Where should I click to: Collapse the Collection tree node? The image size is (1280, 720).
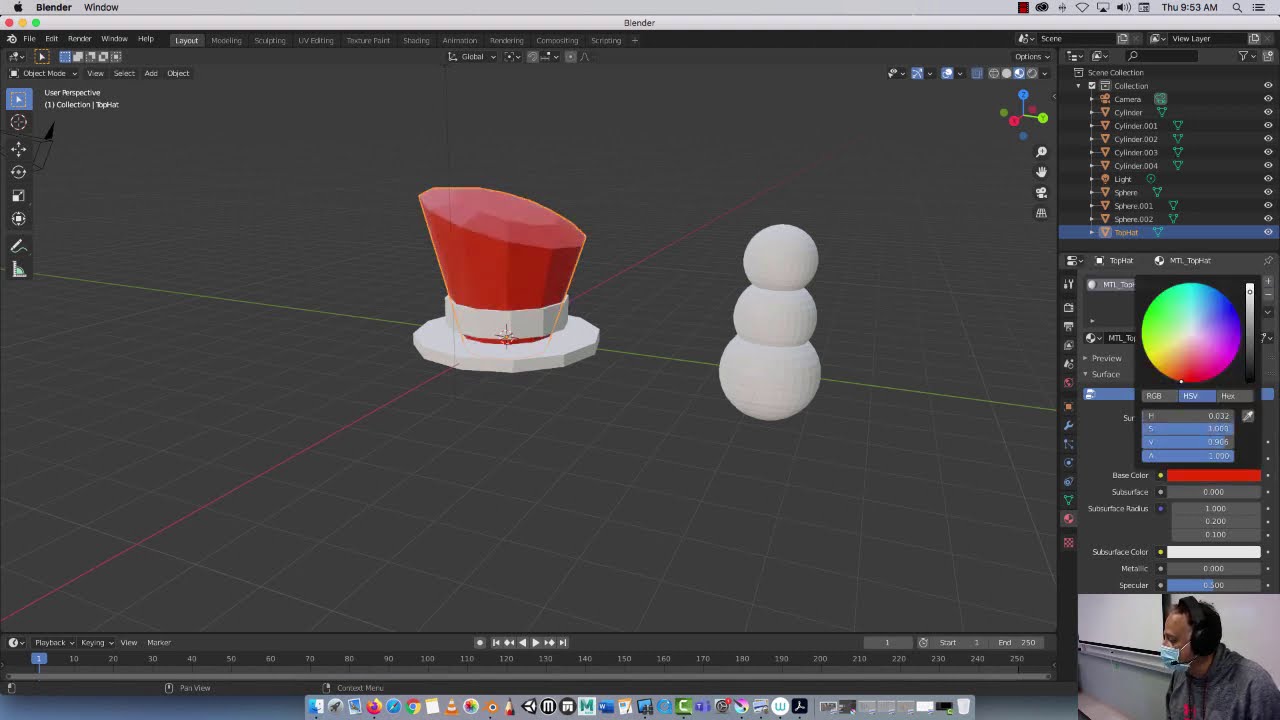pyautogui.click(x=1079, y=86)
